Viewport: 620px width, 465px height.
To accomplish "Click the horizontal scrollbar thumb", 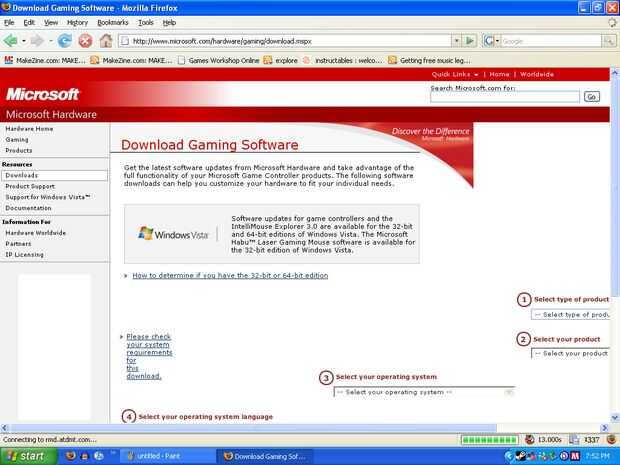I will pos(253,428).
